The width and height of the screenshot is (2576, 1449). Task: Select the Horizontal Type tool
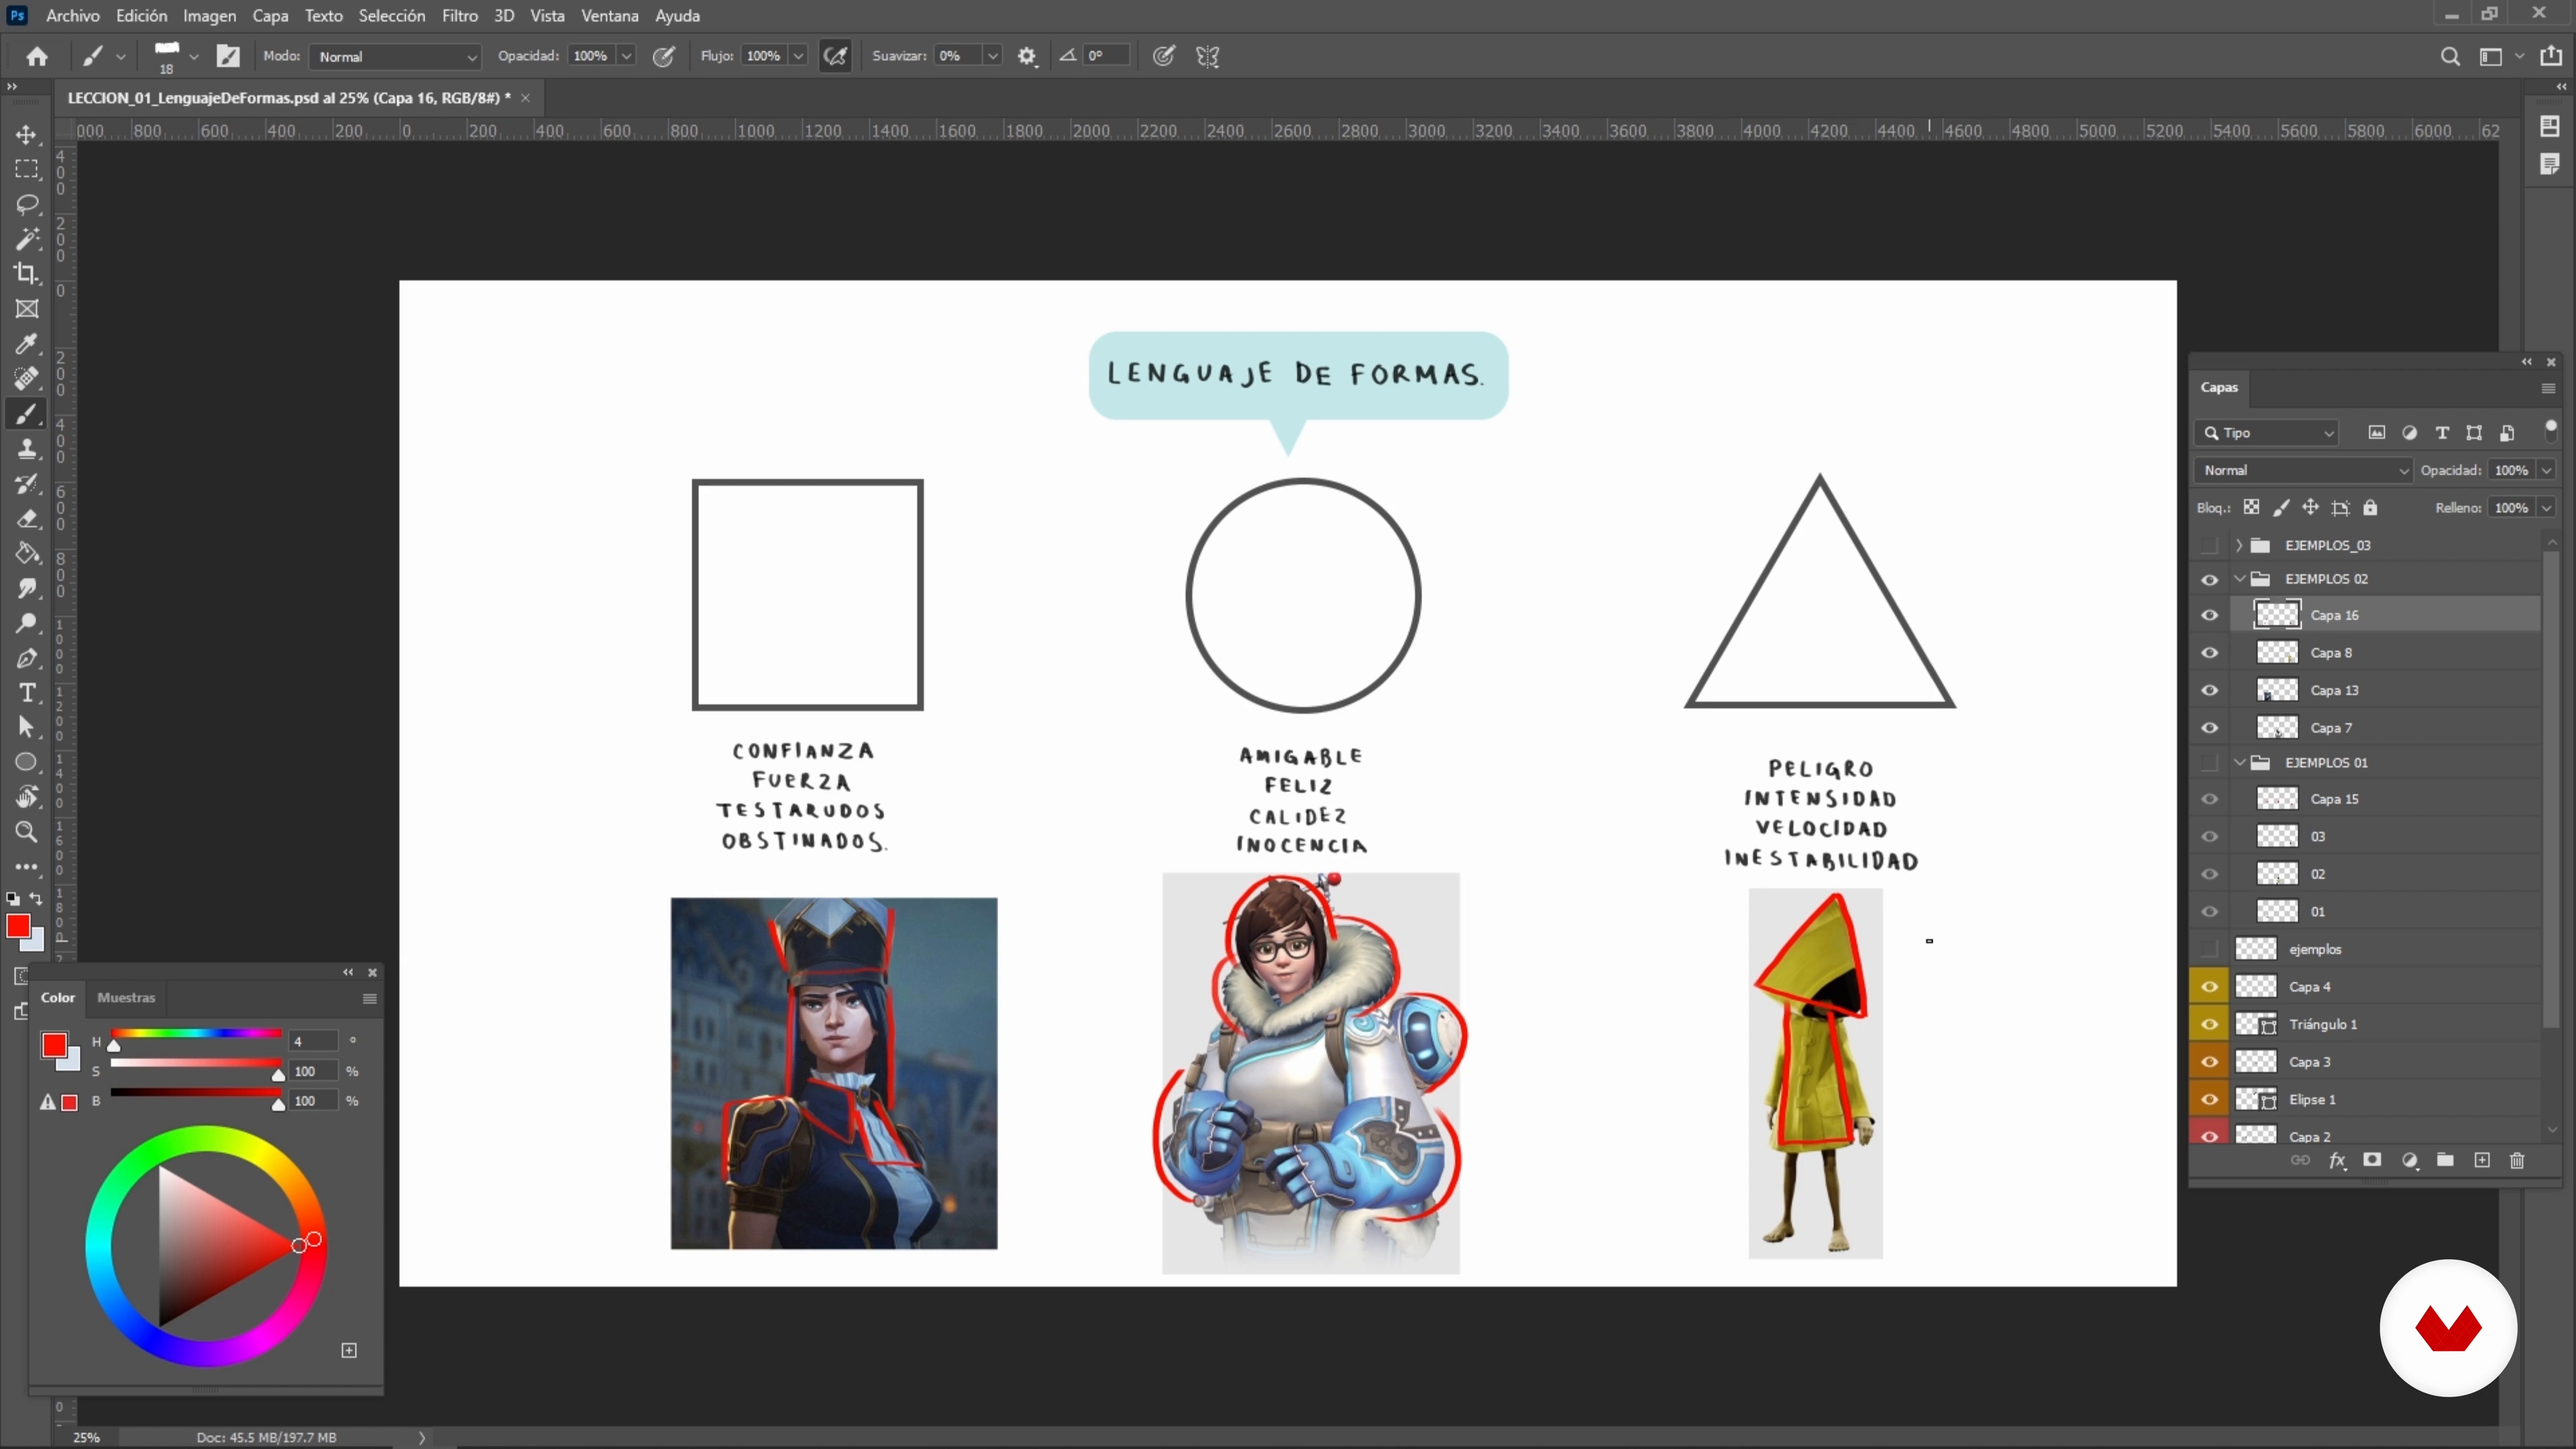pyautogui.click(x=27, y=692)
